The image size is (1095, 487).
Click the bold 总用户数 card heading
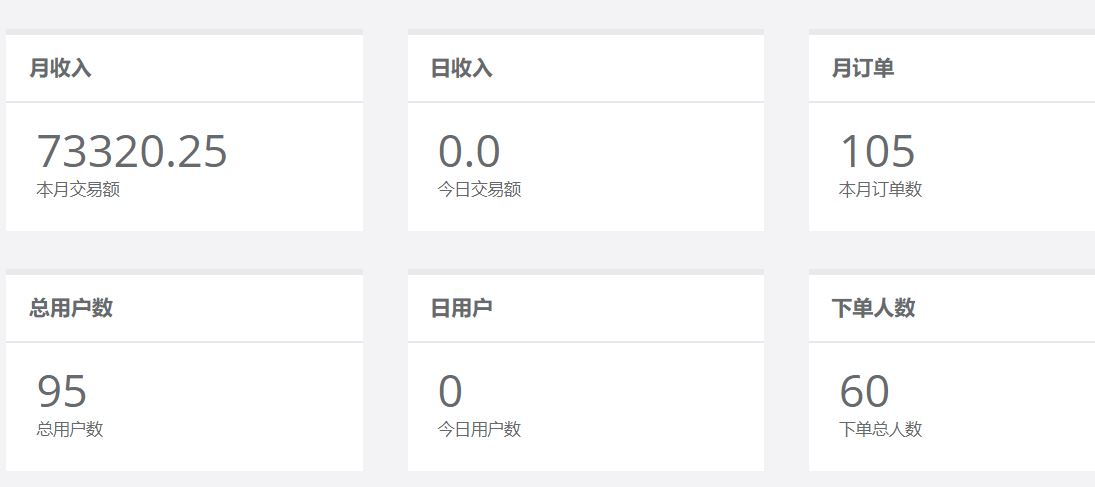click(71, 308)
